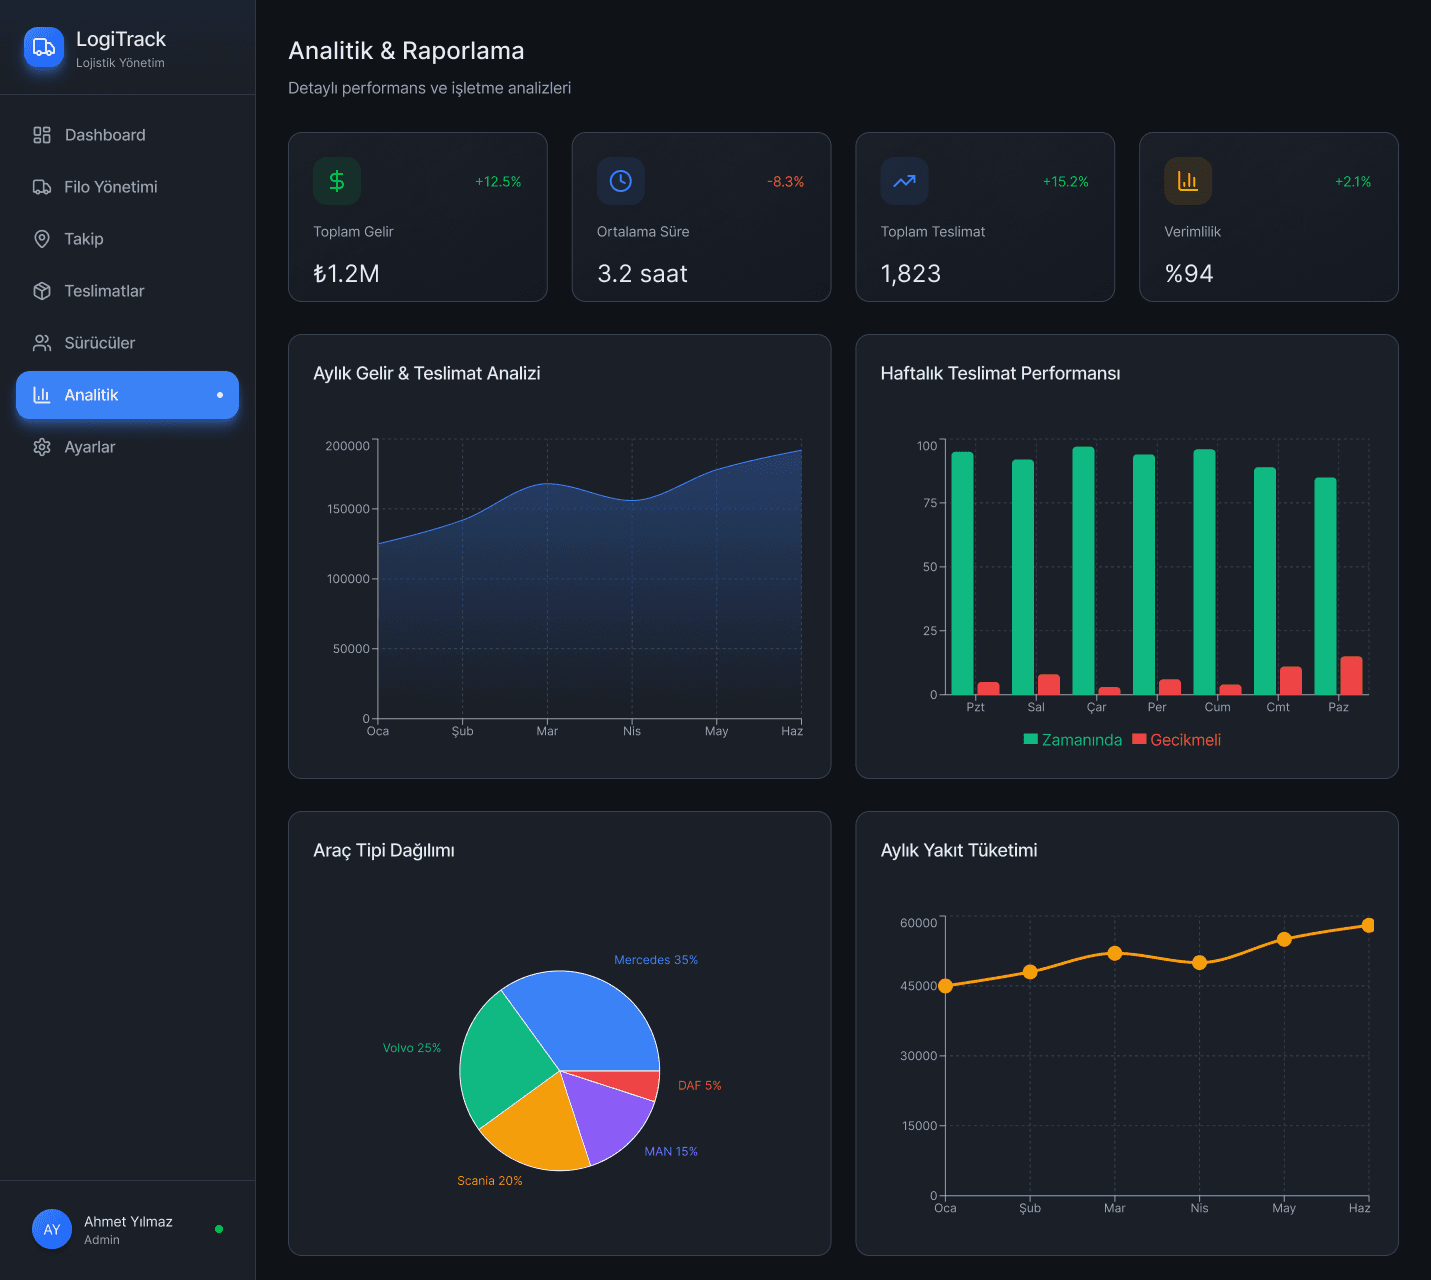Click the May data point on fuel chart
This screenshot has height=1280, width=1431.
[x=1284, y=939]
